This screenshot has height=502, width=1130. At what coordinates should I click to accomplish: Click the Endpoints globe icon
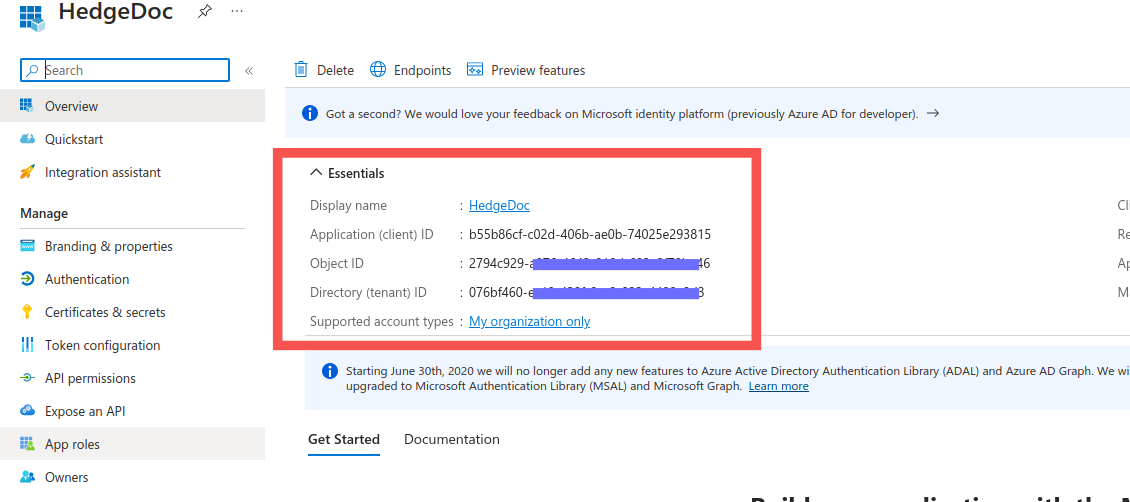tap(378, 70)
